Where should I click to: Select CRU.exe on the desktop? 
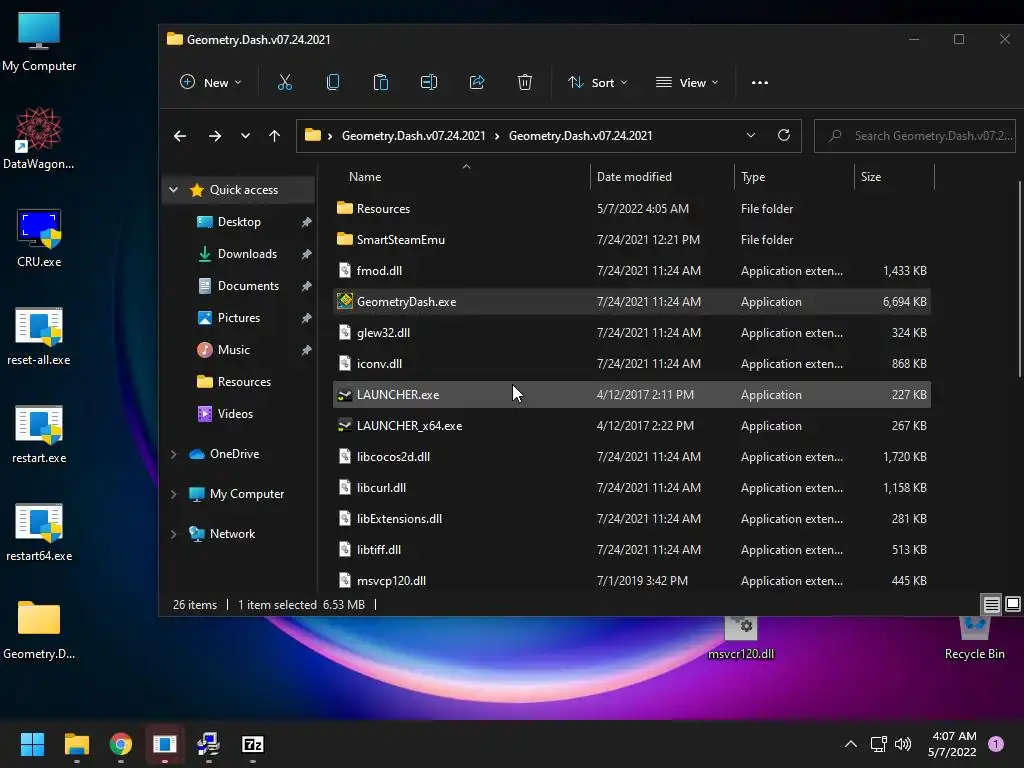pyautogui.click(x=39, y=238)
